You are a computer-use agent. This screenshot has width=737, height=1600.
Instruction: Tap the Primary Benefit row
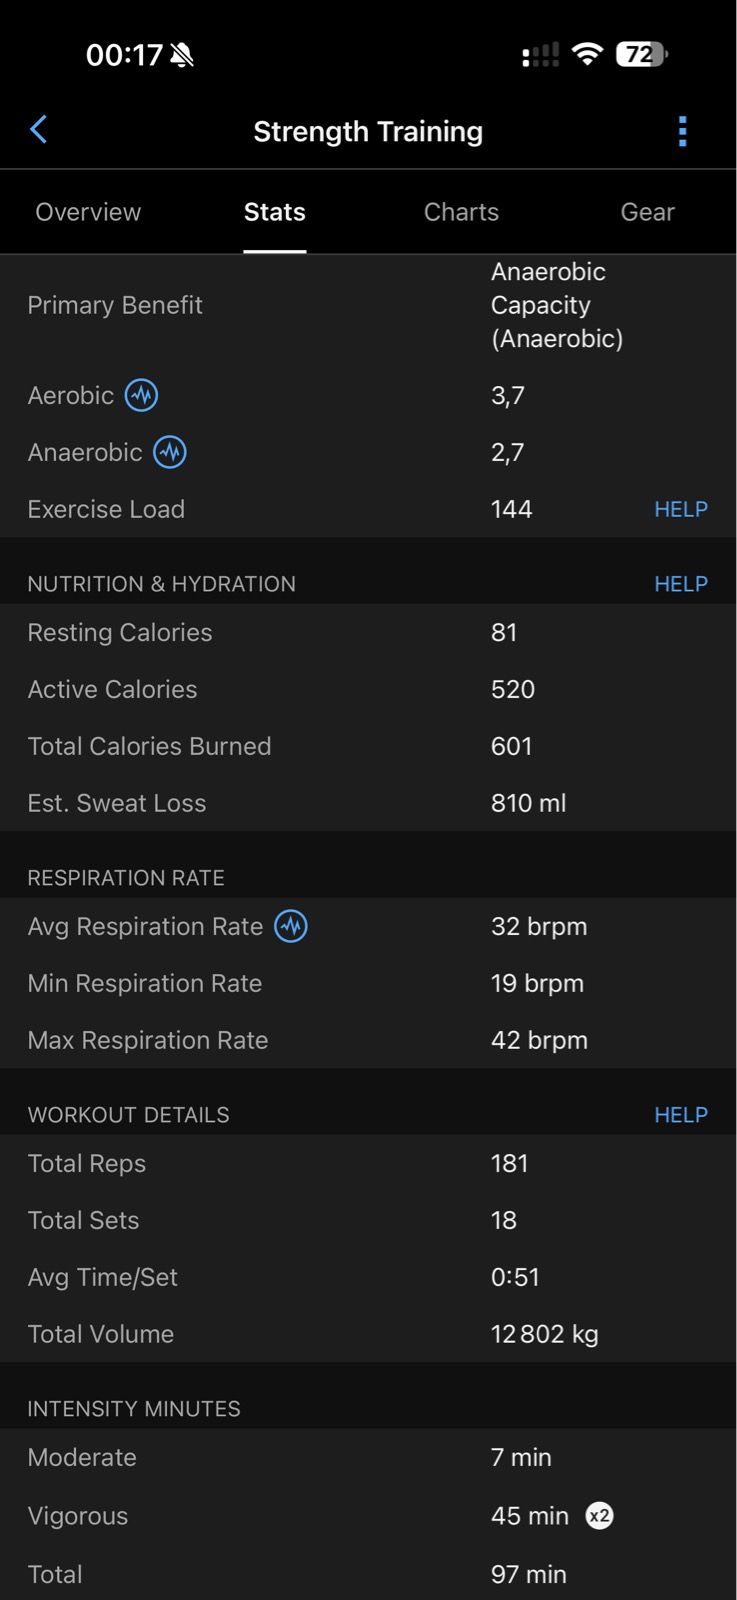368,305
